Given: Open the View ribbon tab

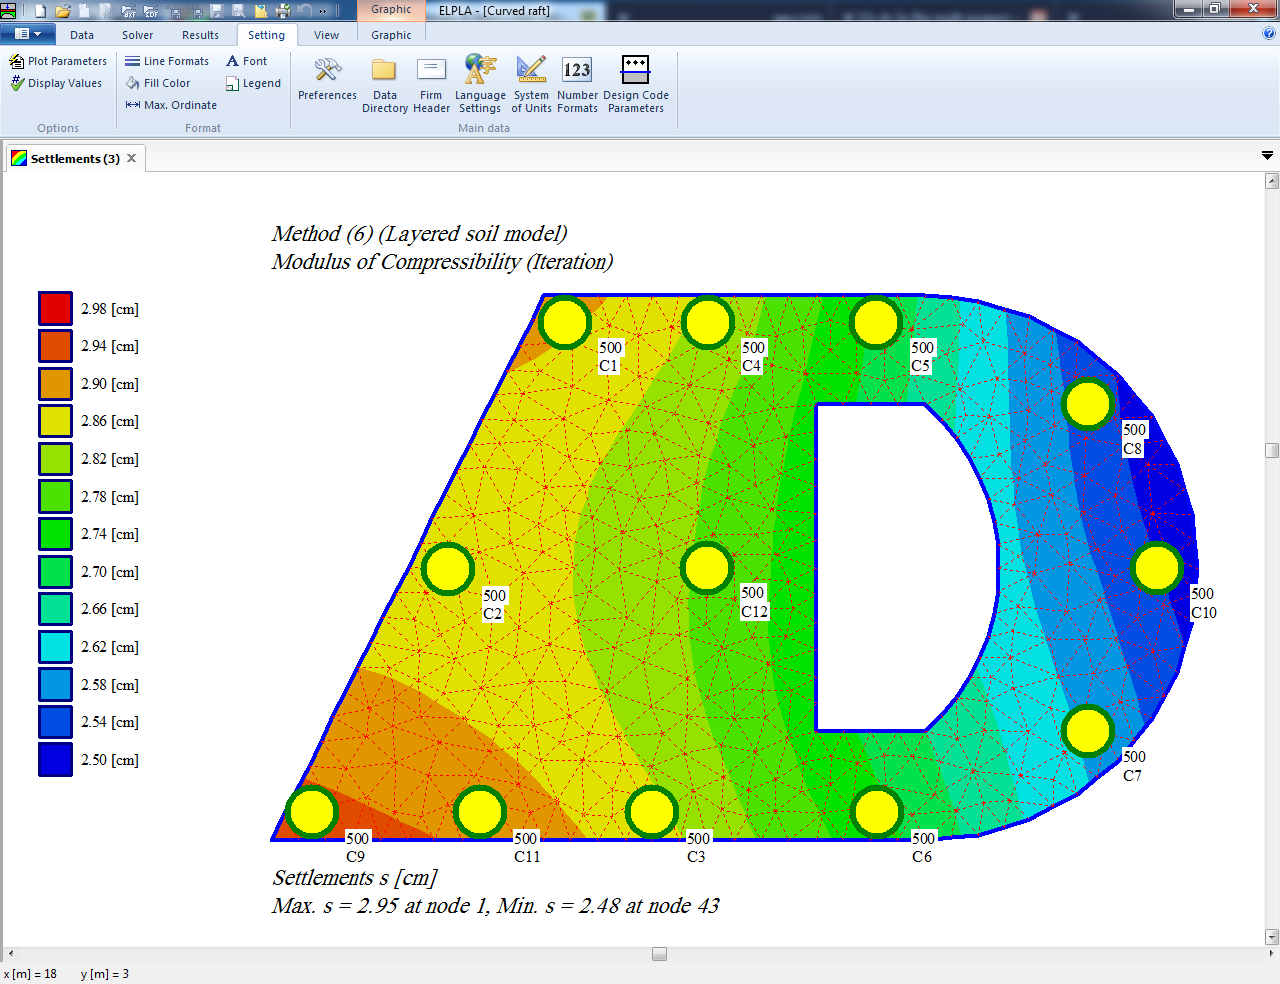Looking at the screenshot, I should (326, 35).
